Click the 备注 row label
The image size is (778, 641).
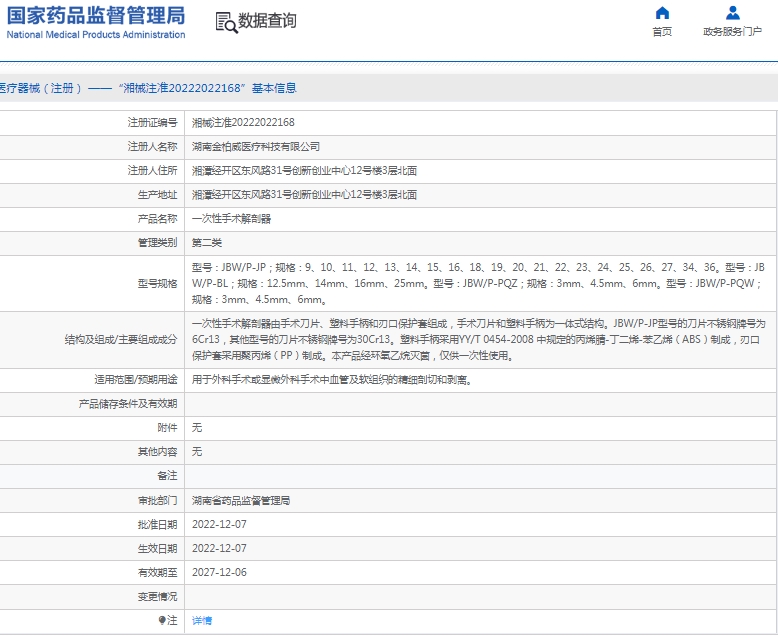coord(167,476)
